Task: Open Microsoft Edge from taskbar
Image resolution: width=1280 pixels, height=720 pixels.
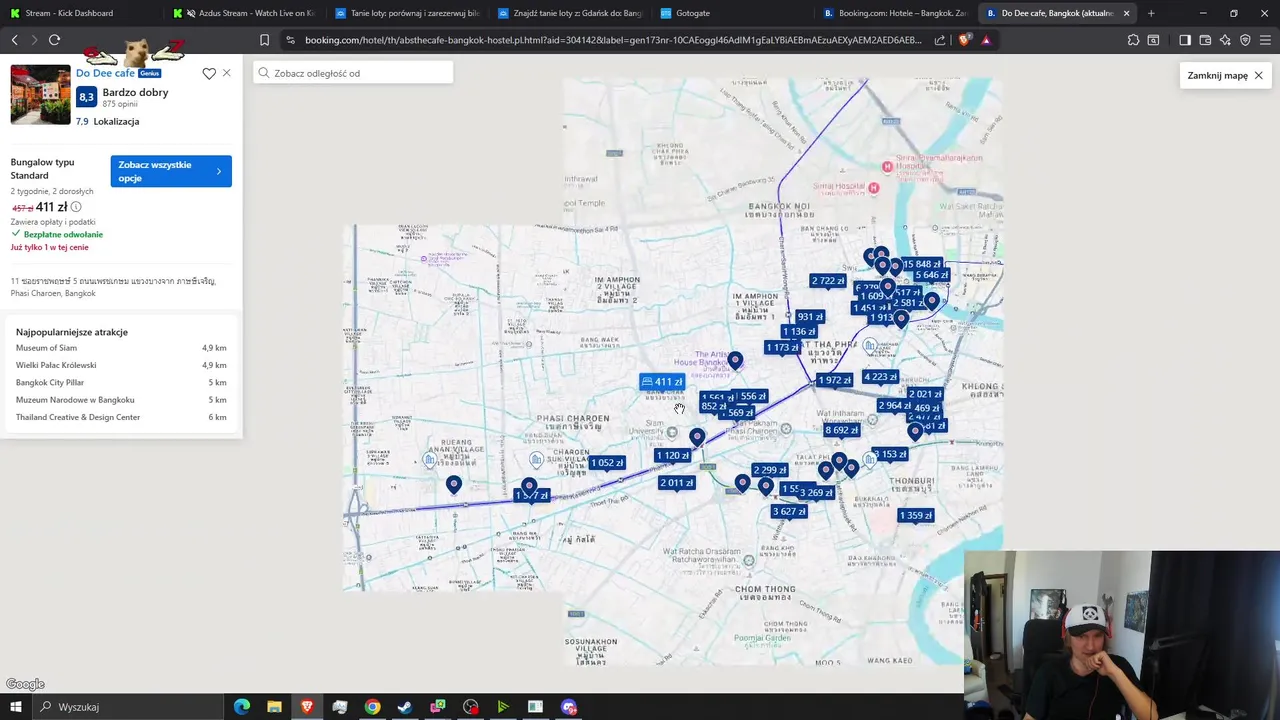Action: (242, 707)
